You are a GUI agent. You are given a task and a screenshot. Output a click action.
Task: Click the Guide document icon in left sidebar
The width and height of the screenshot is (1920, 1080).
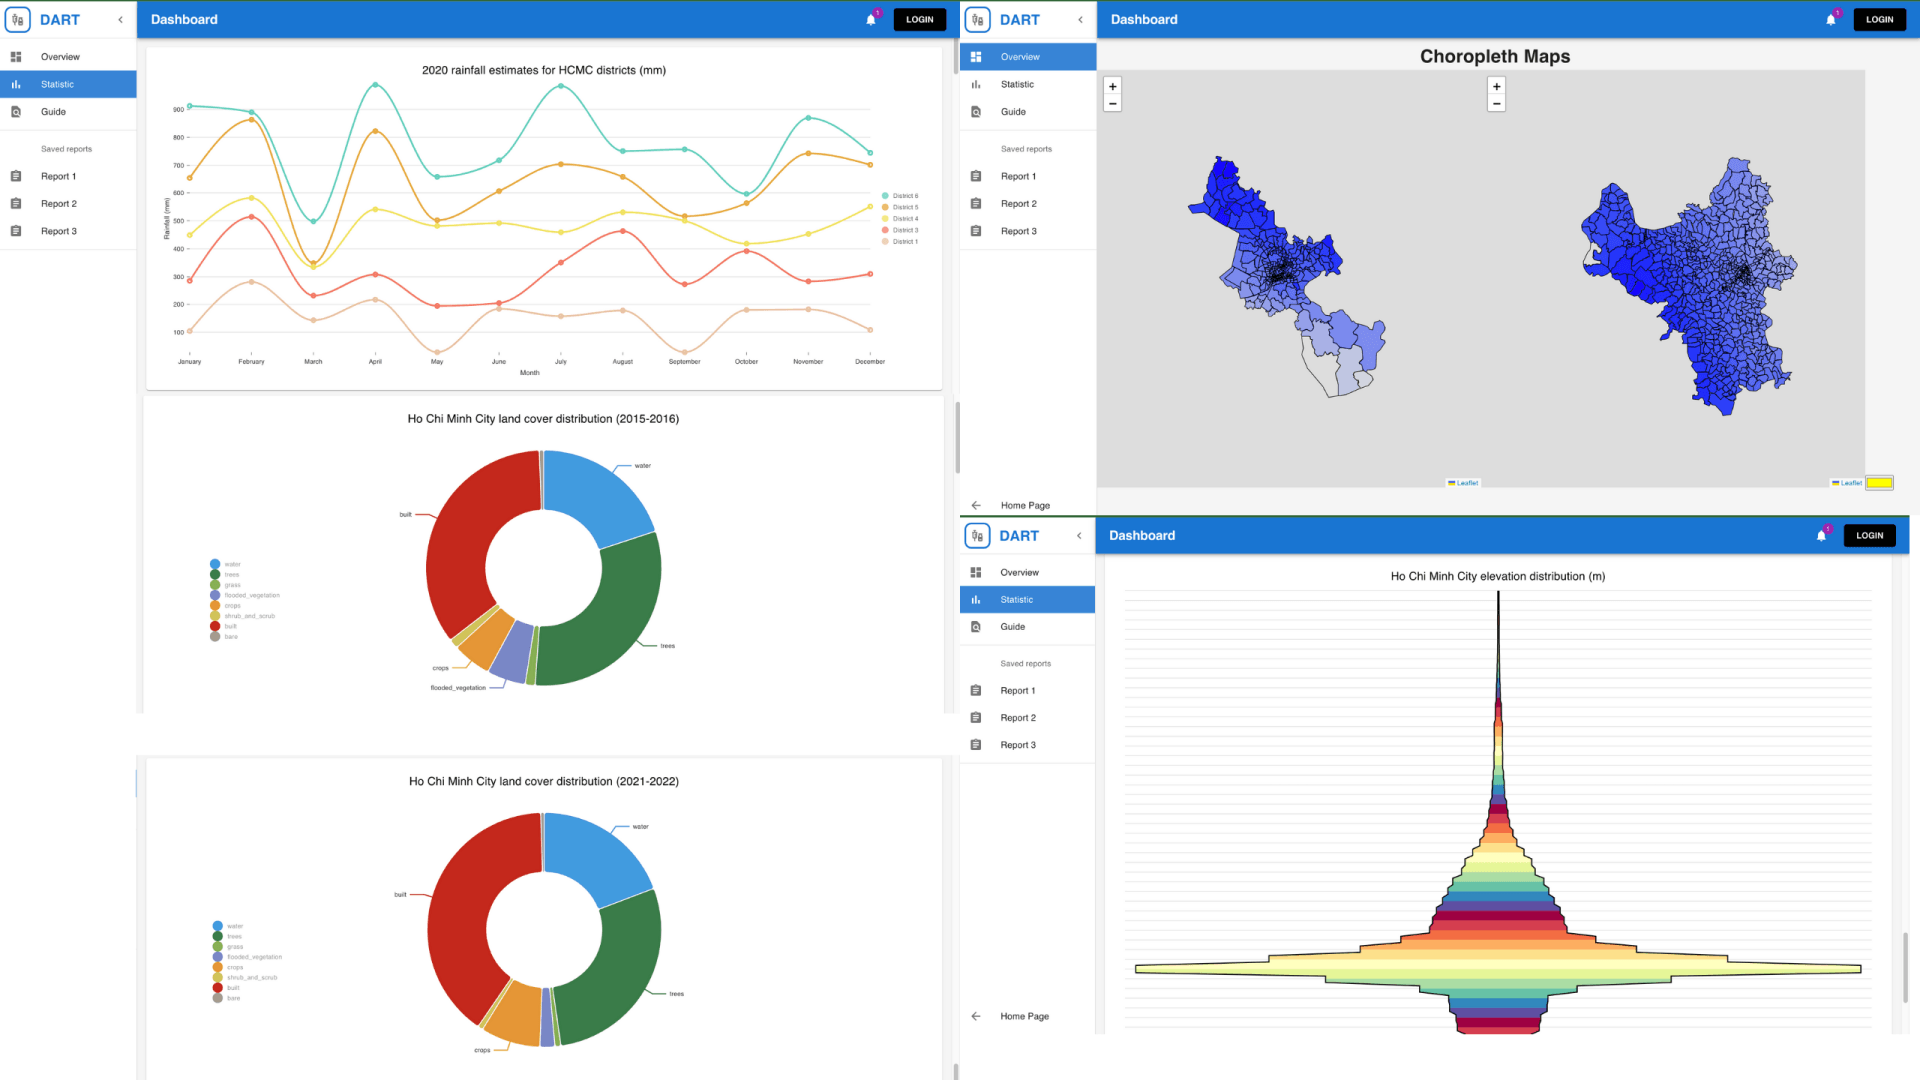pos(16,112)
